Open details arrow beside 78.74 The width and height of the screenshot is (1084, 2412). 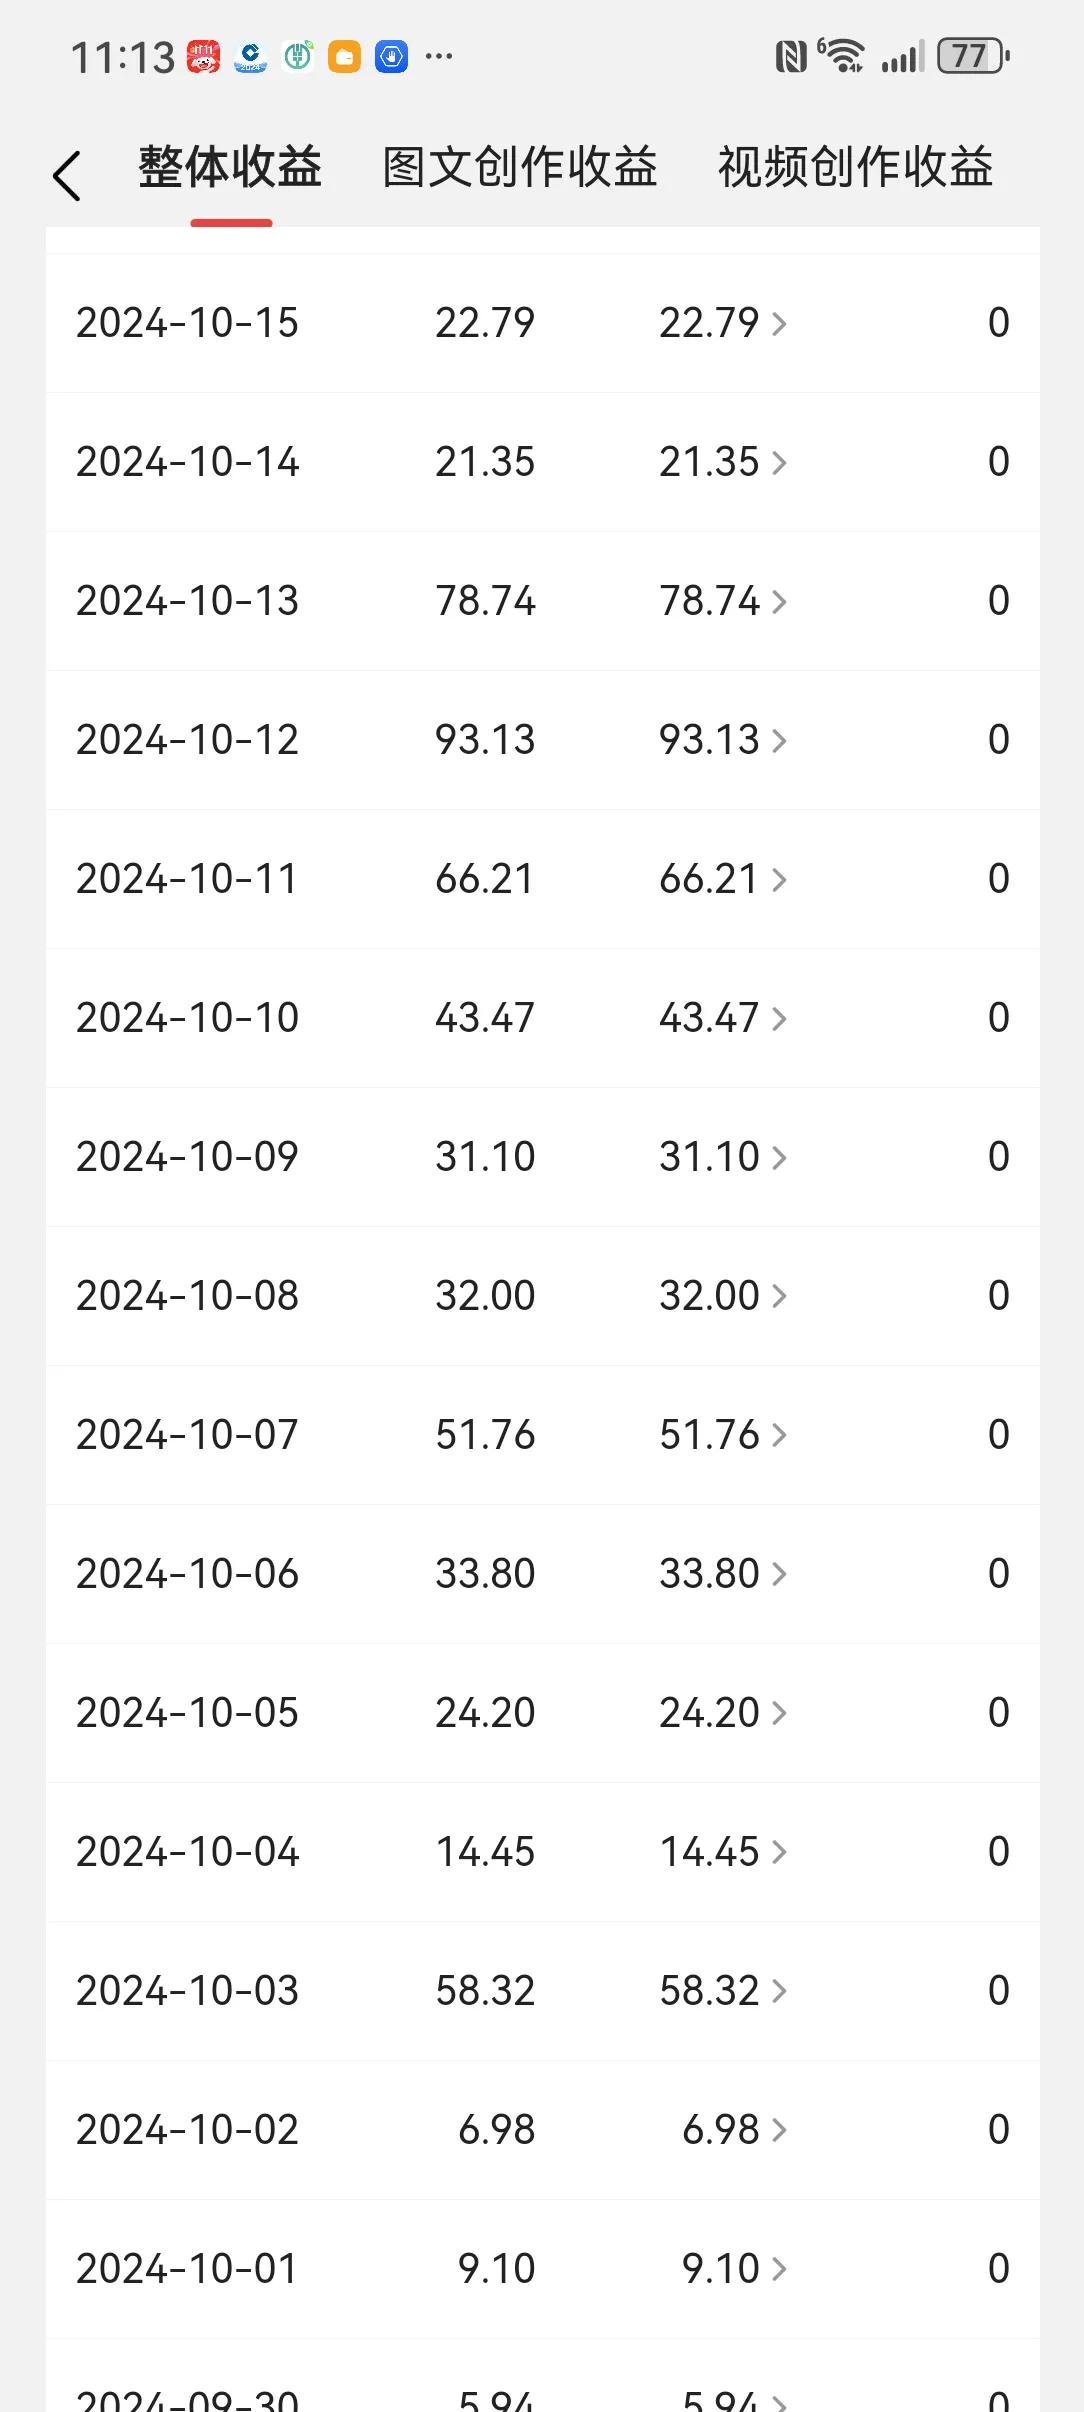click(x=779, y=601)
